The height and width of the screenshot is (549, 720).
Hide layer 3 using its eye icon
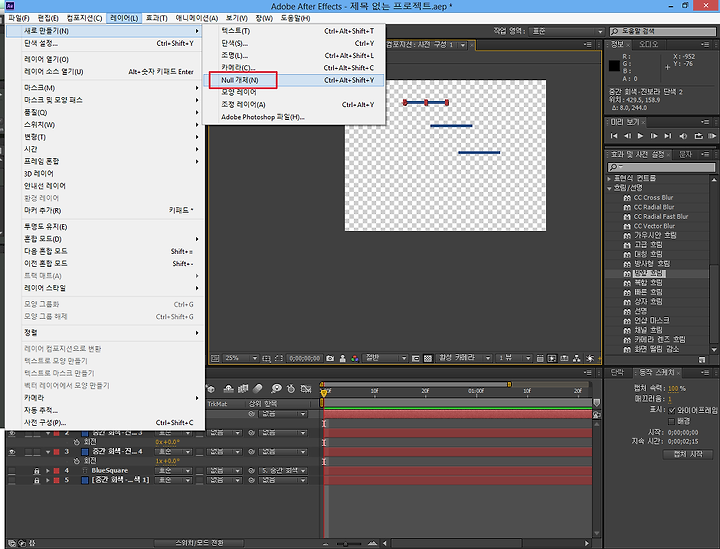(x=12, y=452)
